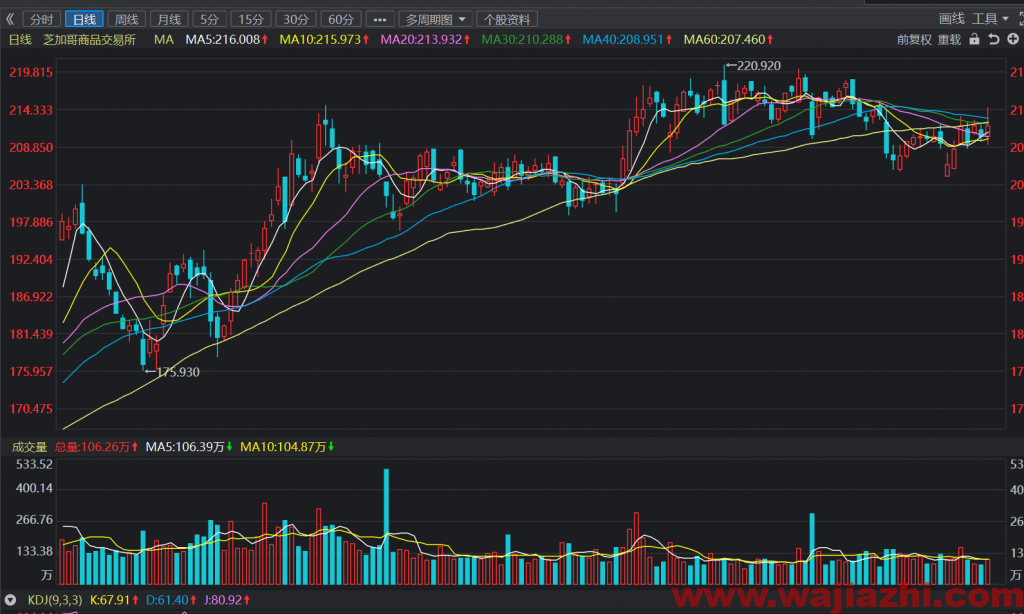This screenshot has width=1024, height=614.
Task: Click the undo arrow icon
Action: point(993,39)
